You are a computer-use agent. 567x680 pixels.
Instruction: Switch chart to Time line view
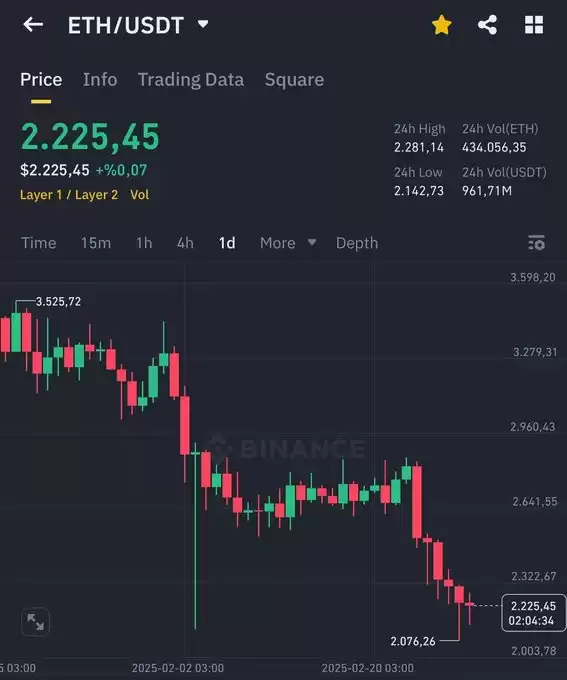[x=39, y=243]
